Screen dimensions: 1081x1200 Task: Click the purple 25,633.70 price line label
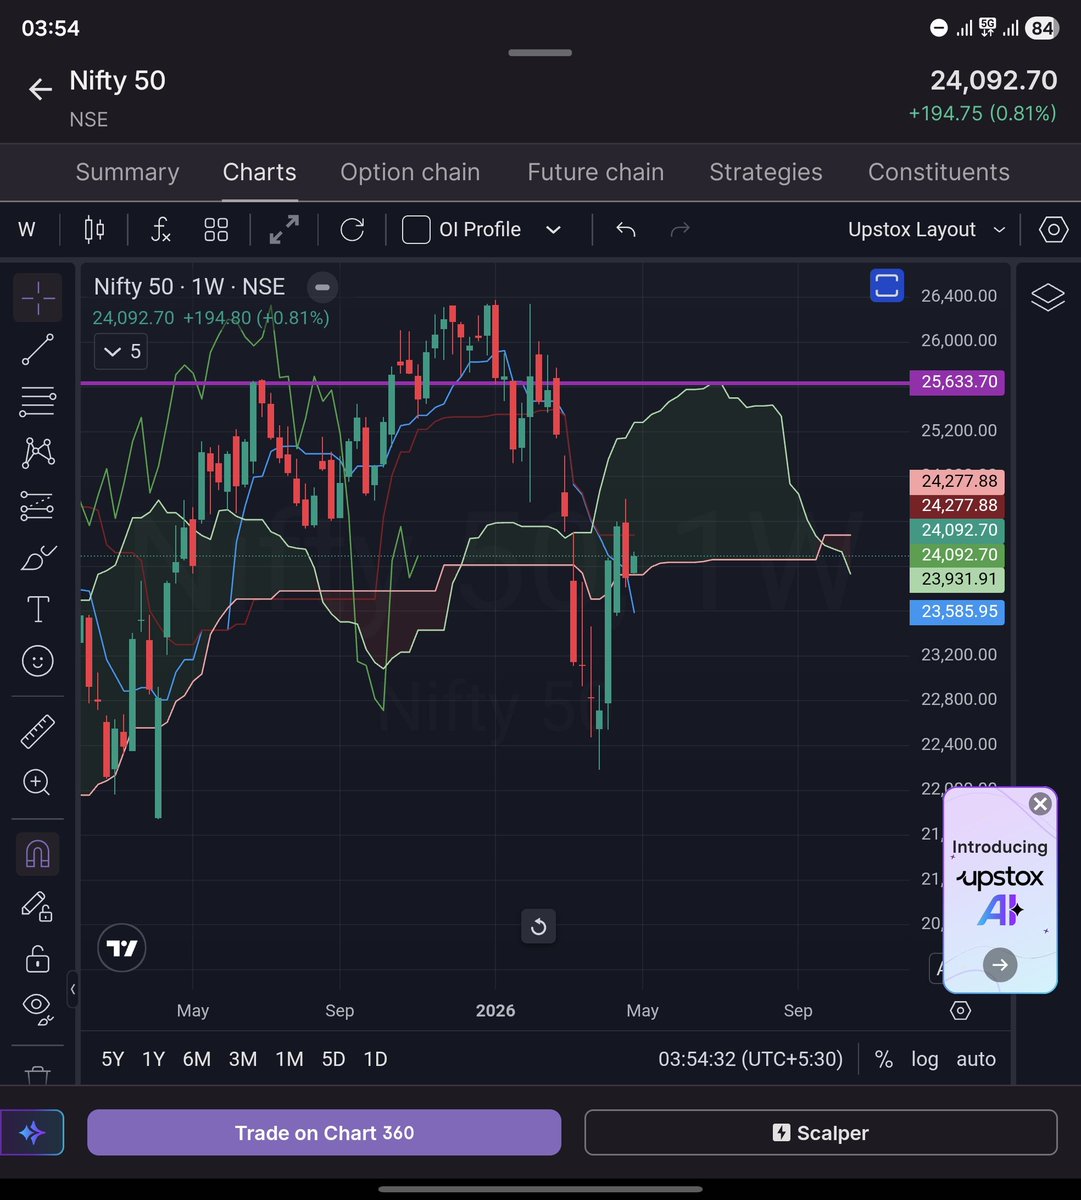pos(957,382)
